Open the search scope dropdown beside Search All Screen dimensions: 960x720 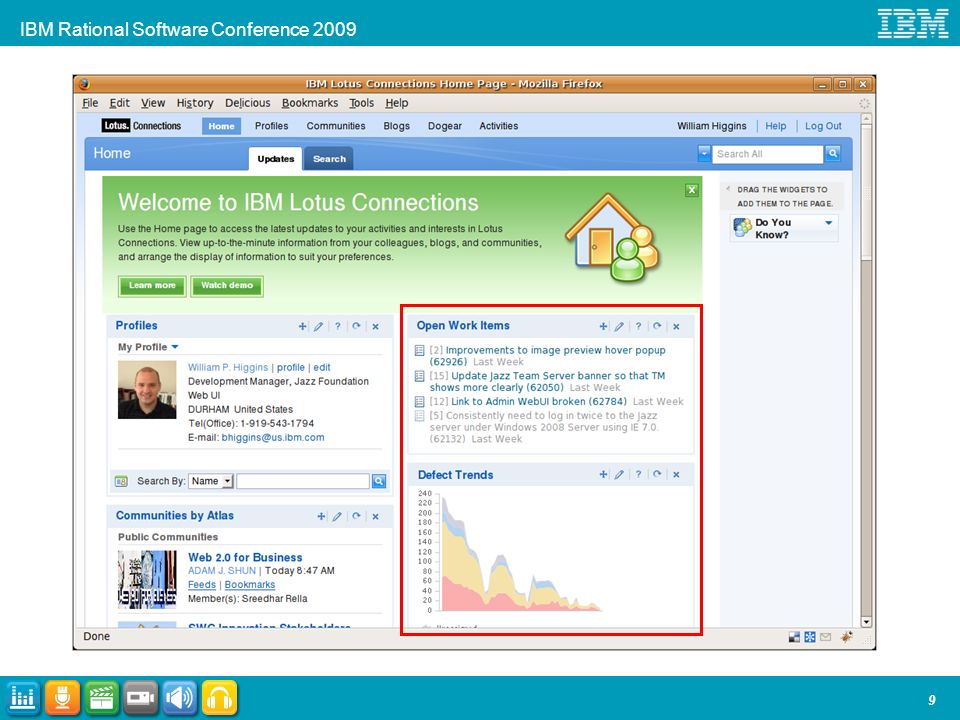tap(704, 154)
